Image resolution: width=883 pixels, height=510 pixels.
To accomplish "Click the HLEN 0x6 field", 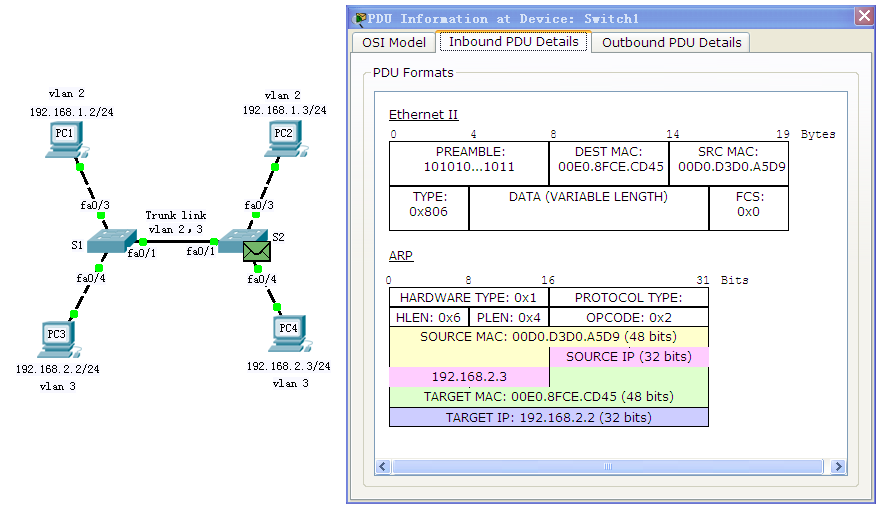I will 429,317.
